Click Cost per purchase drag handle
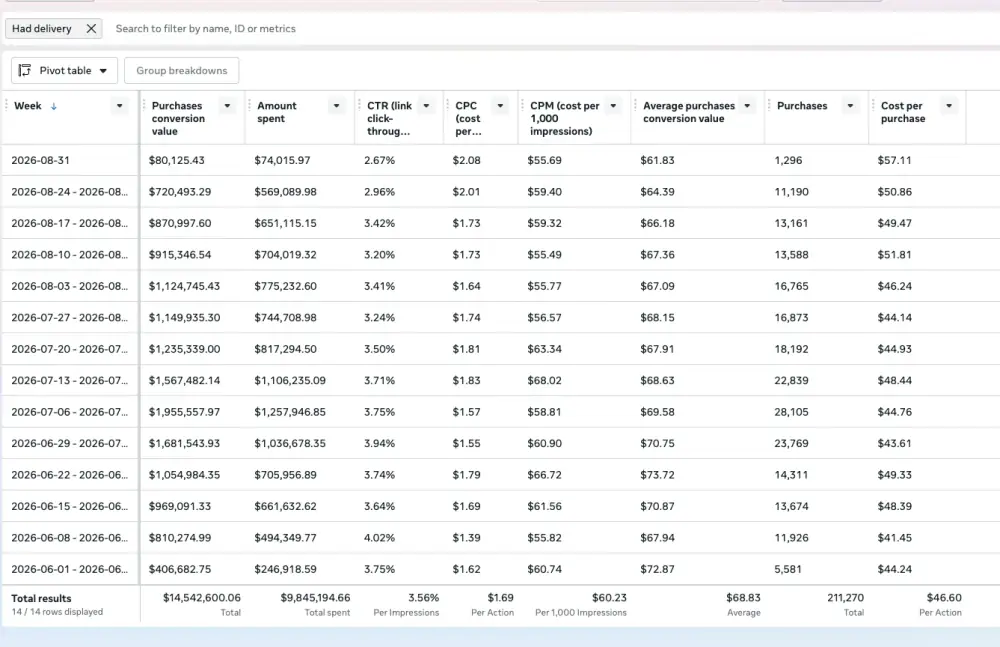The width and height of the screenshot is (1000, 647). tap(874, 105)
